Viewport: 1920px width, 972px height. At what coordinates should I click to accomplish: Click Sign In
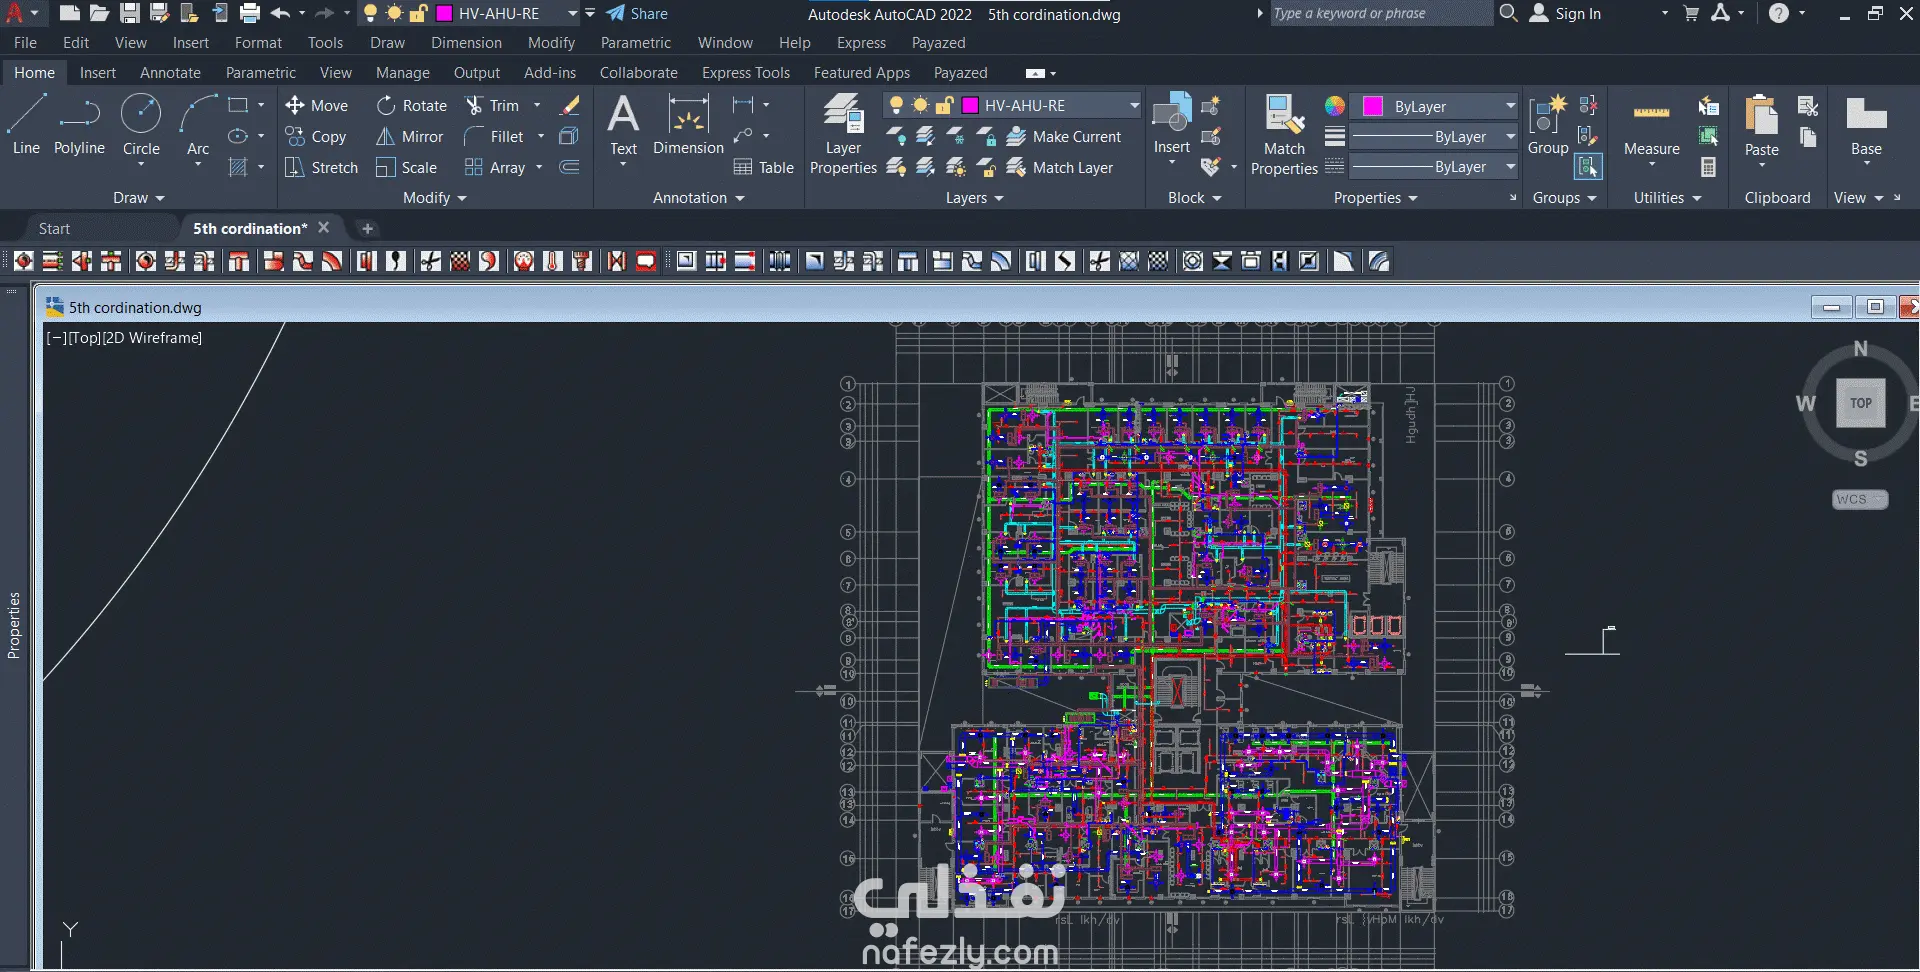pos(1566,14)
